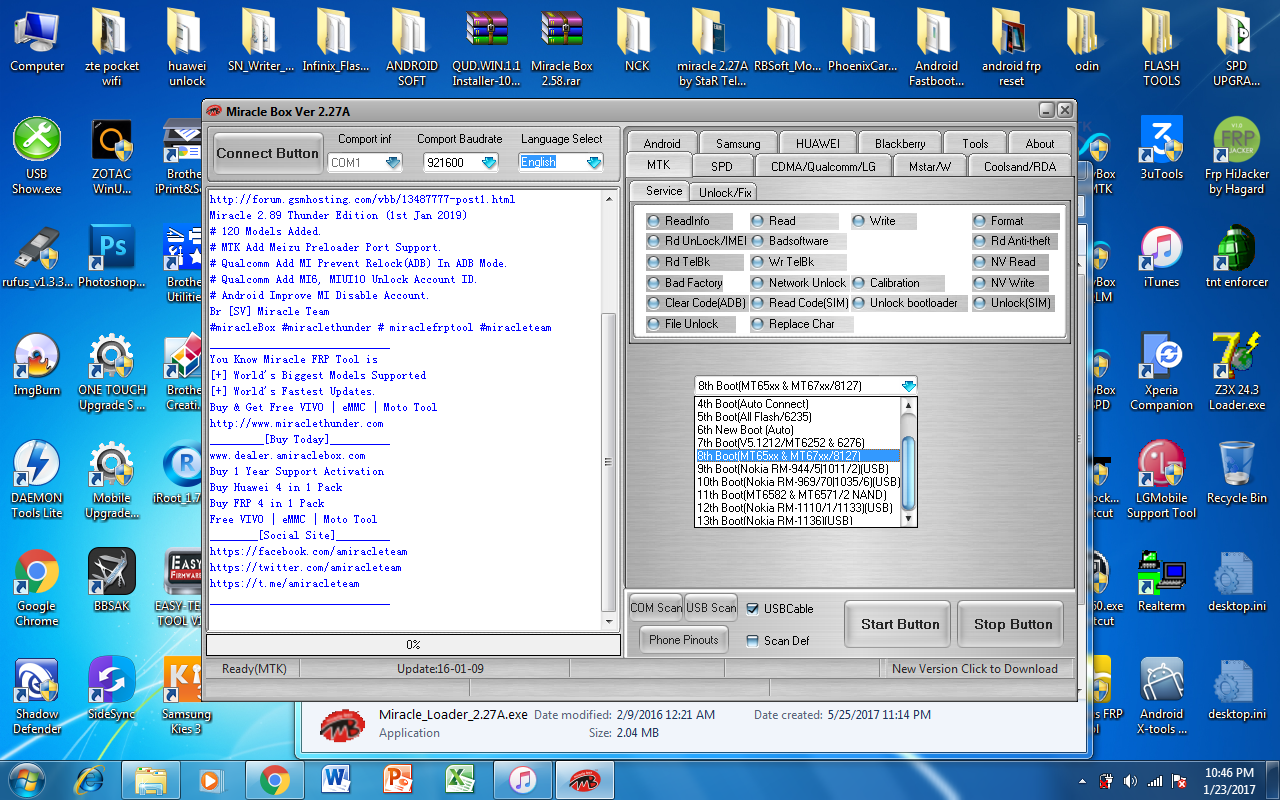Click New Version Click to Download
This screenshot has width=1280, height=800.
[974, 669]
